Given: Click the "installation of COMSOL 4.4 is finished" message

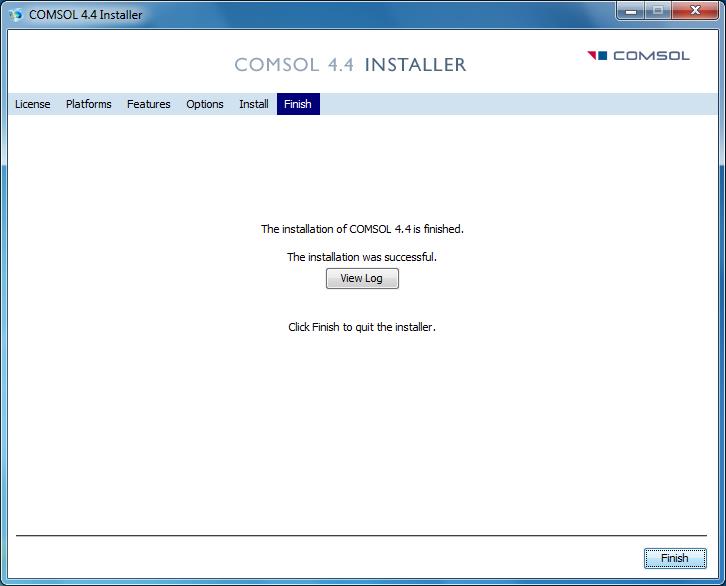Looking at the screenshot, I should tap(362, 229).
